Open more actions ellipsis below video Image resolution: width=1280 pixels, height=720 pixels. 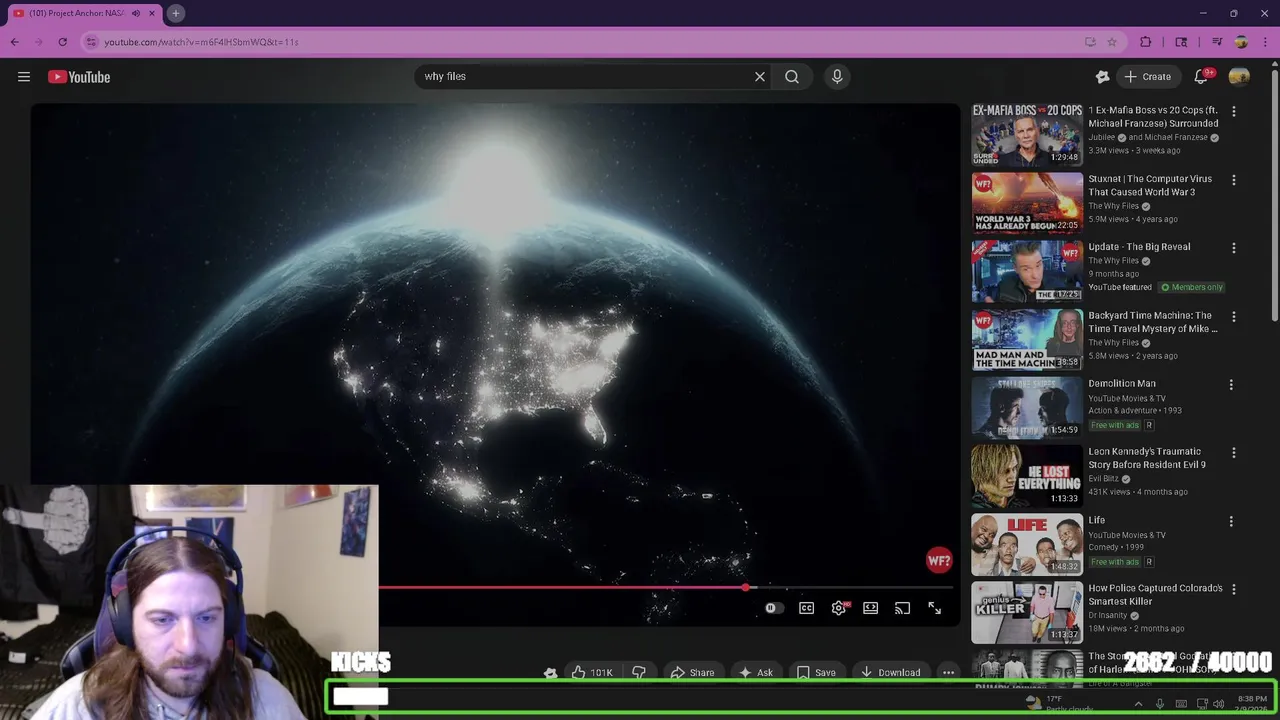[949, 673]
